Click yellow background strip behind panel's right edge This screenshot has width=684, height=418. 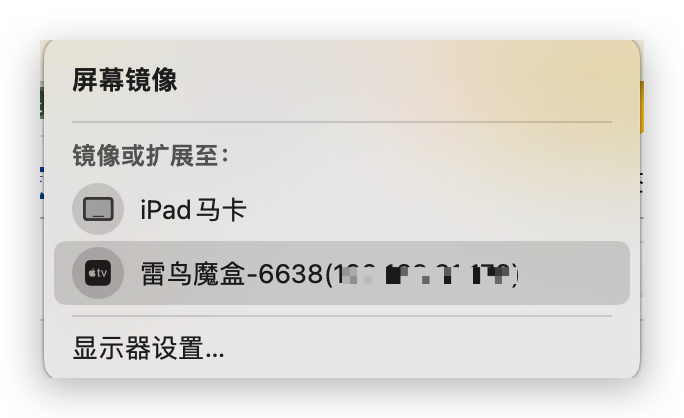click(x=642, y=107)
